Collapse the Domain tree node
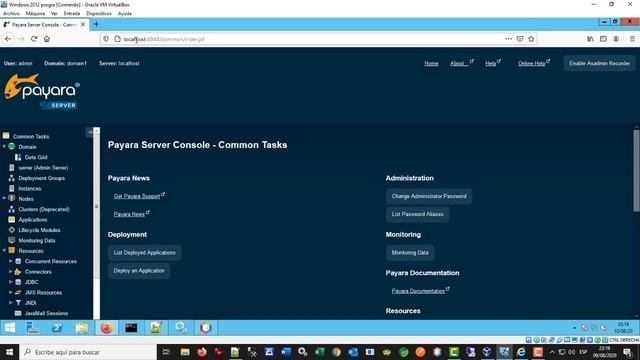The width and height of the screenshot is (640, 360). (4, 146)
